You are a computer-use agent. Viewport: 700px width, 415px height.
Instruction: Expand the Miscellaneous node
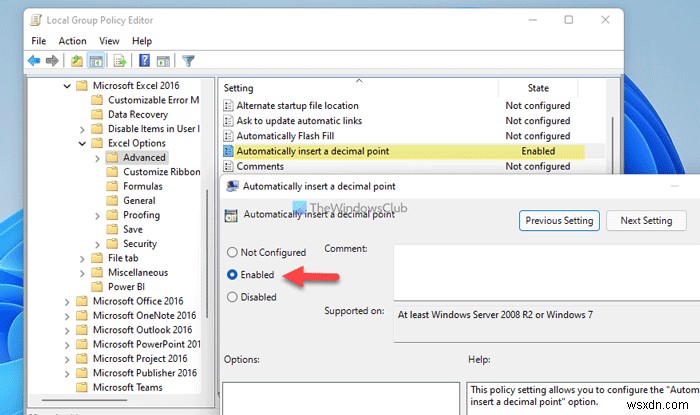pos(82,273)
